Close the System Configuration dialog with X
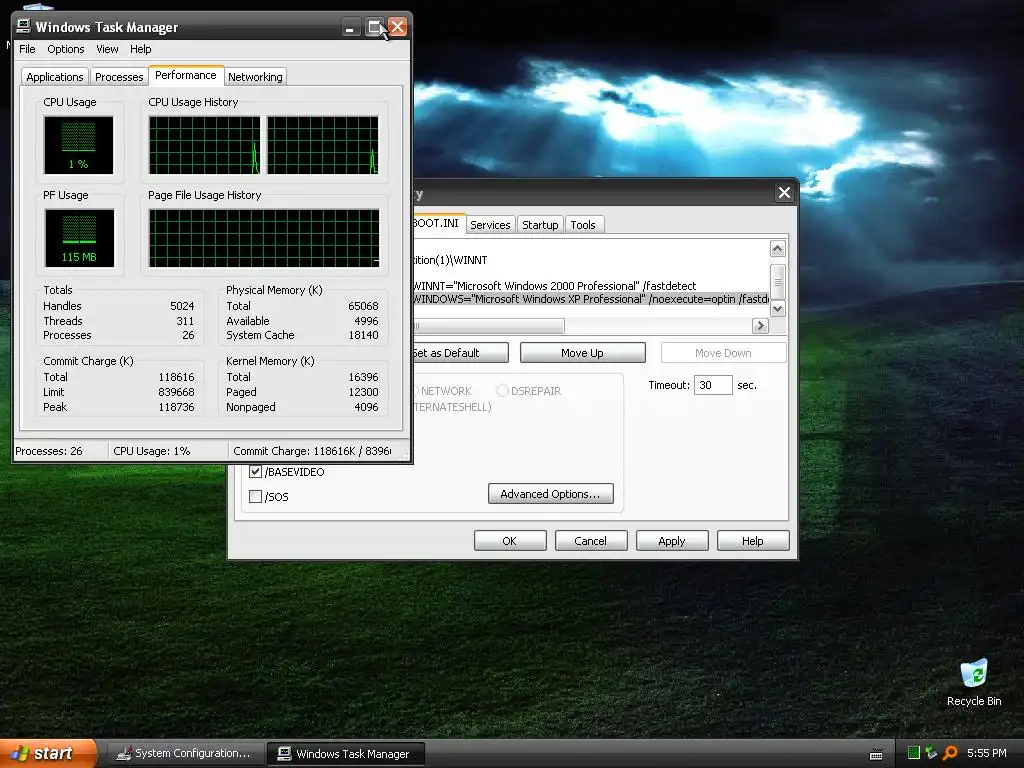 click(x=784, y=193)
